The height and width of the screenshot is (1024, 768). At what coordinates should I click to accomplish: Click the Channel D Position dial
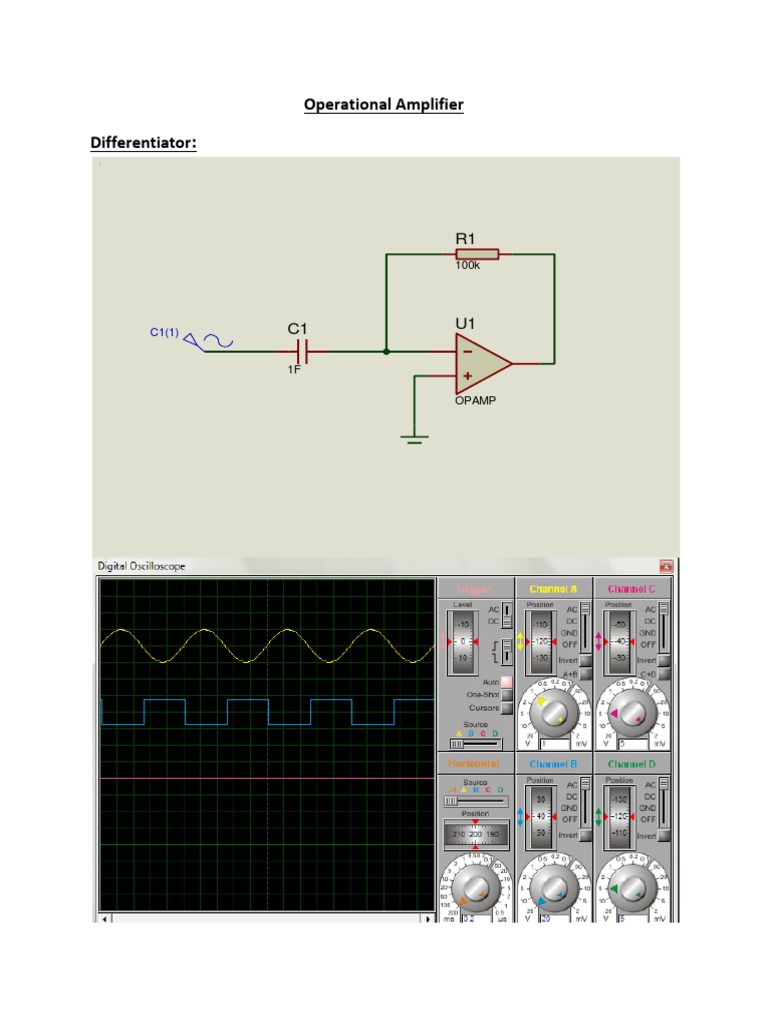[619, 817]
